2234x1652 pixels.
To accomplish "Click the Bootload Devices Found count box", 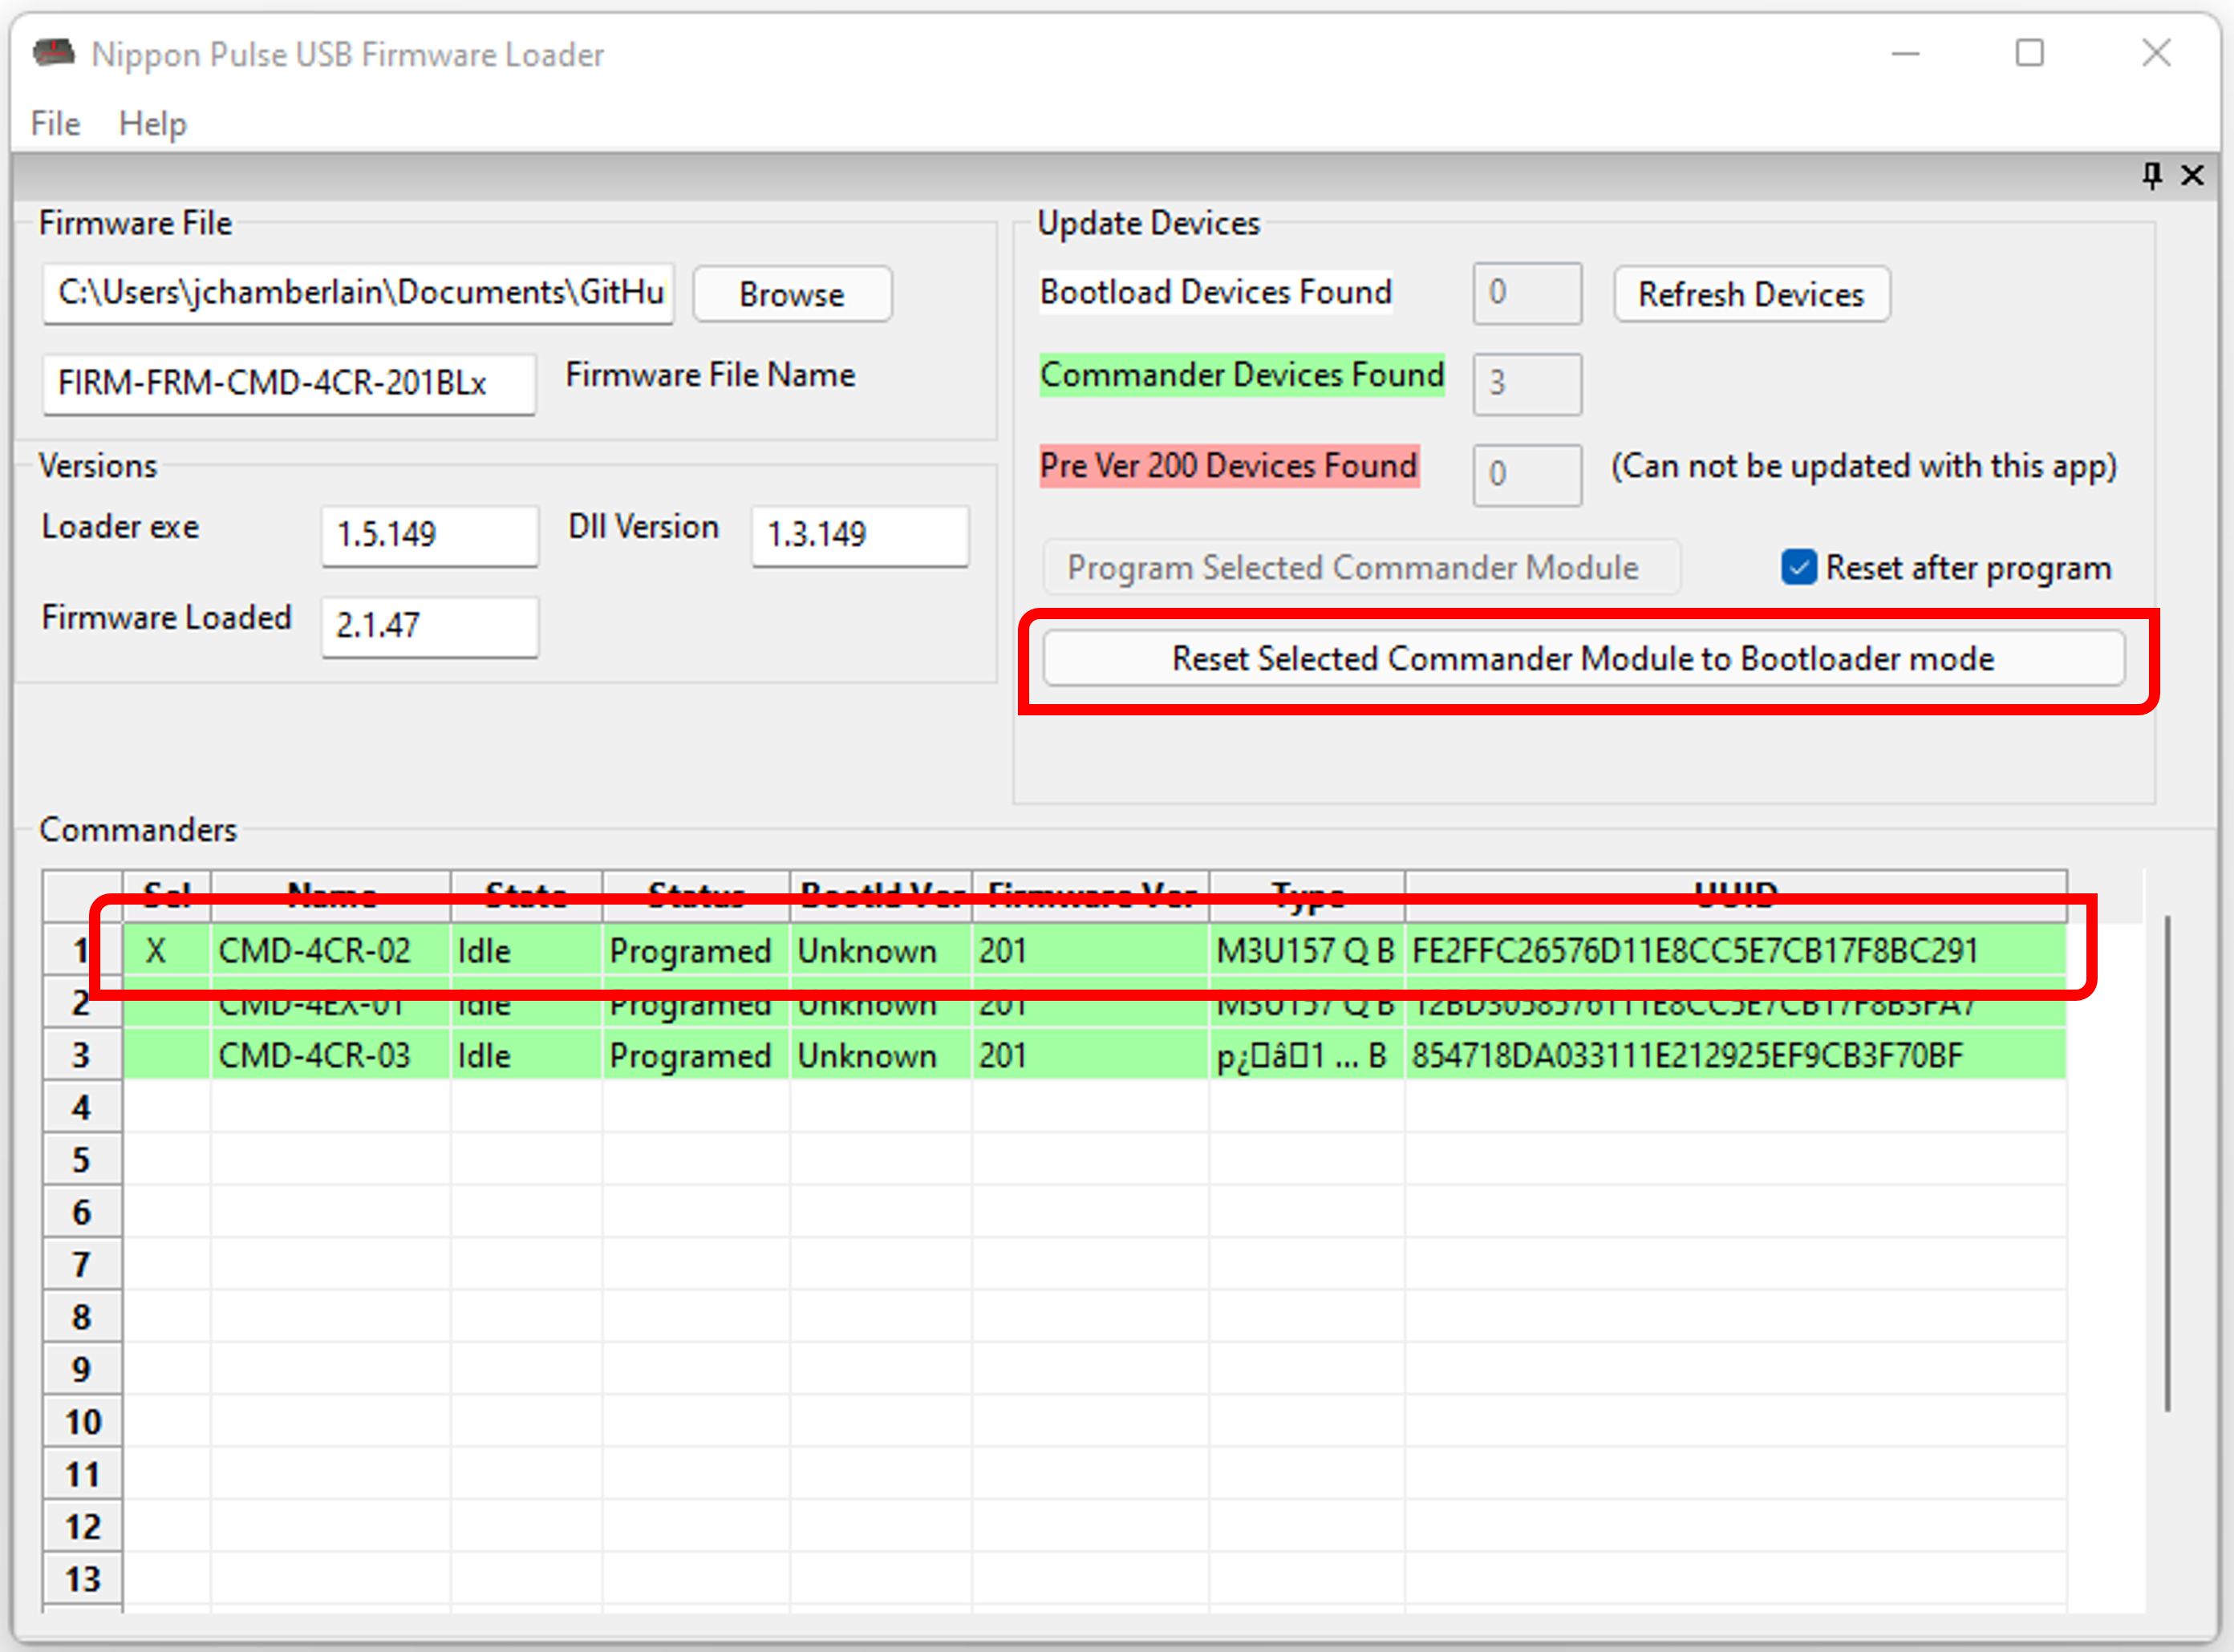I will coord(1527,293).
